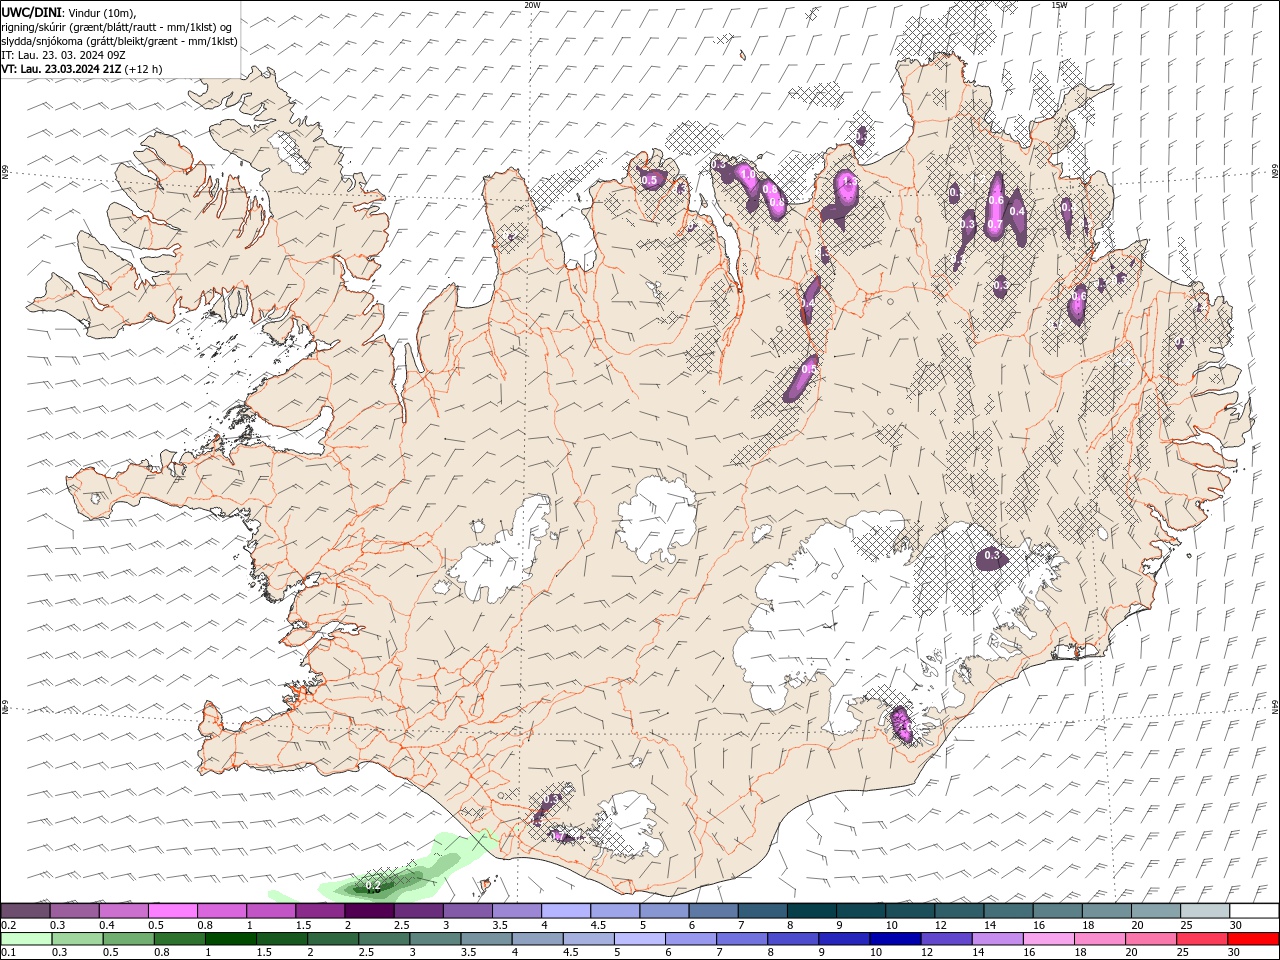Select the 'rigning/skúrir' legend description line
The image size is (1280, 960).
tap(117, 27)
